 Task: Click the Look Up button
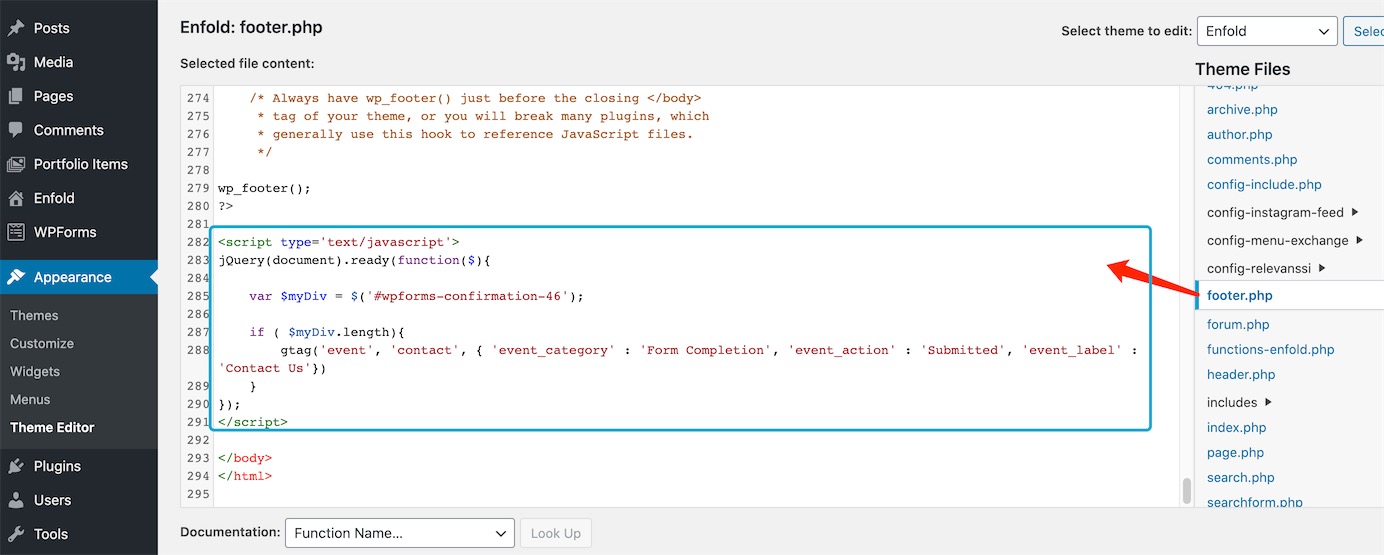(x=556, y=533)
